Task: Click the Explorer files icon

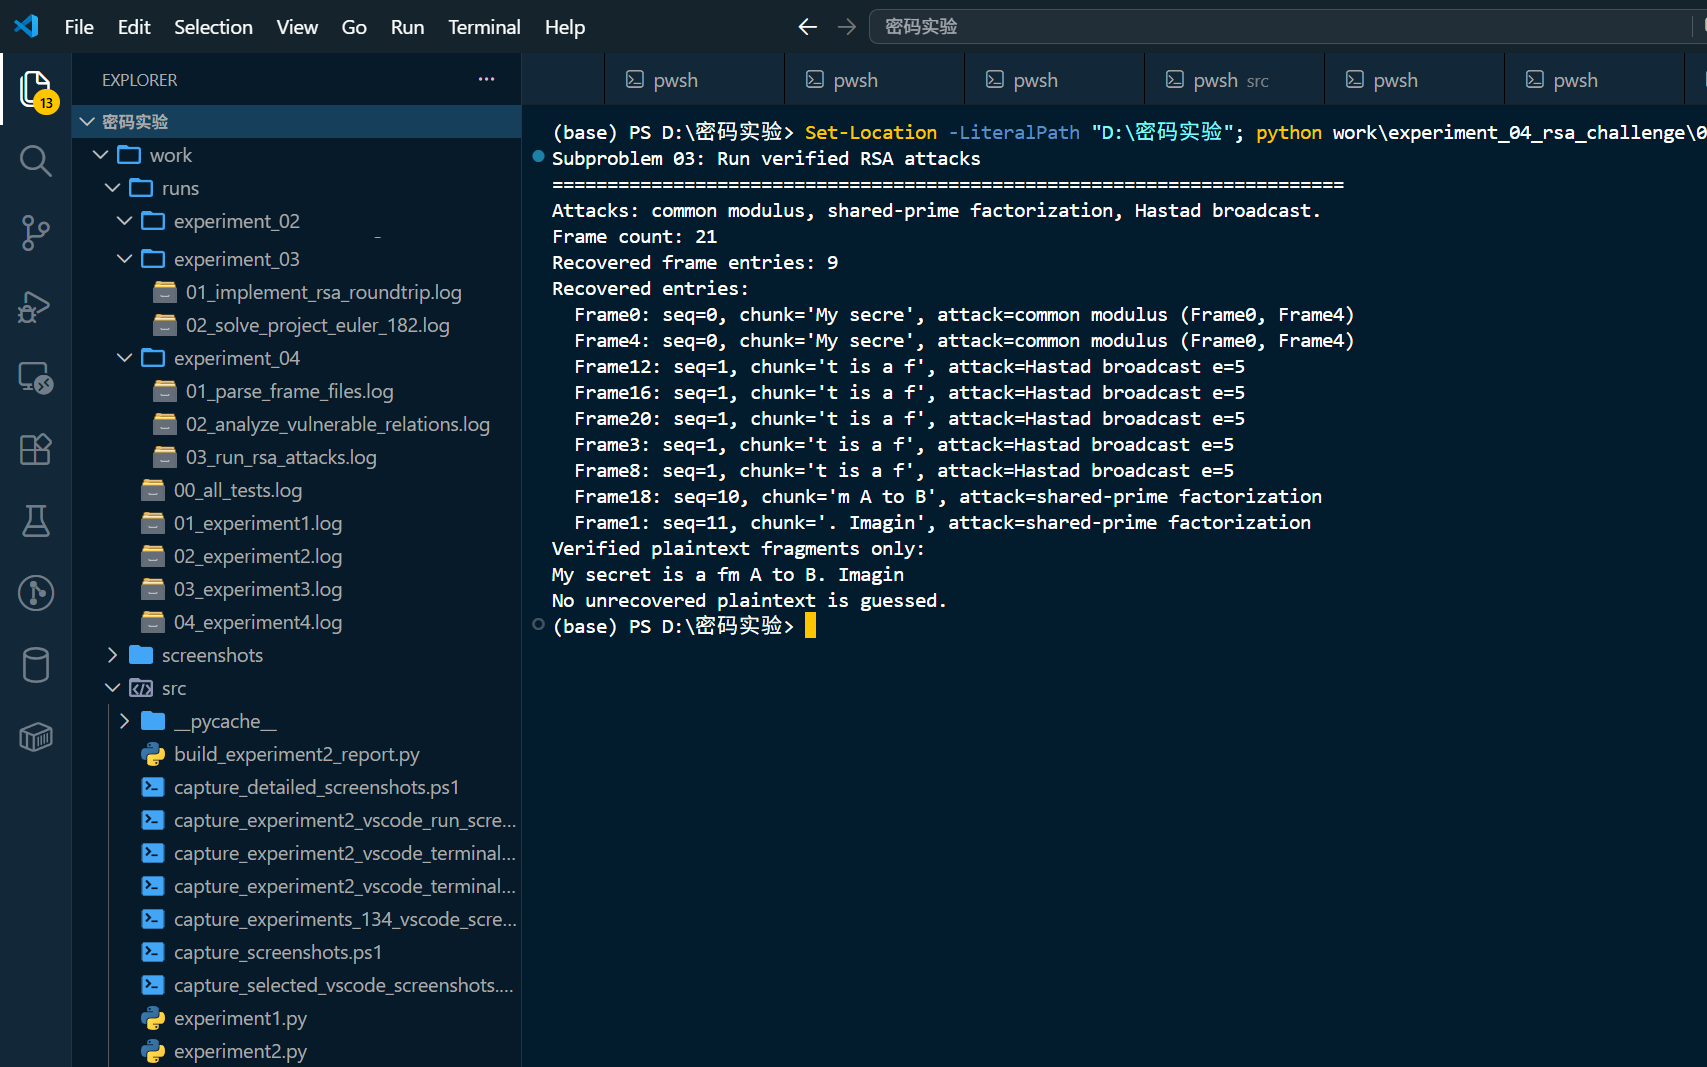Action: (36, 90)
